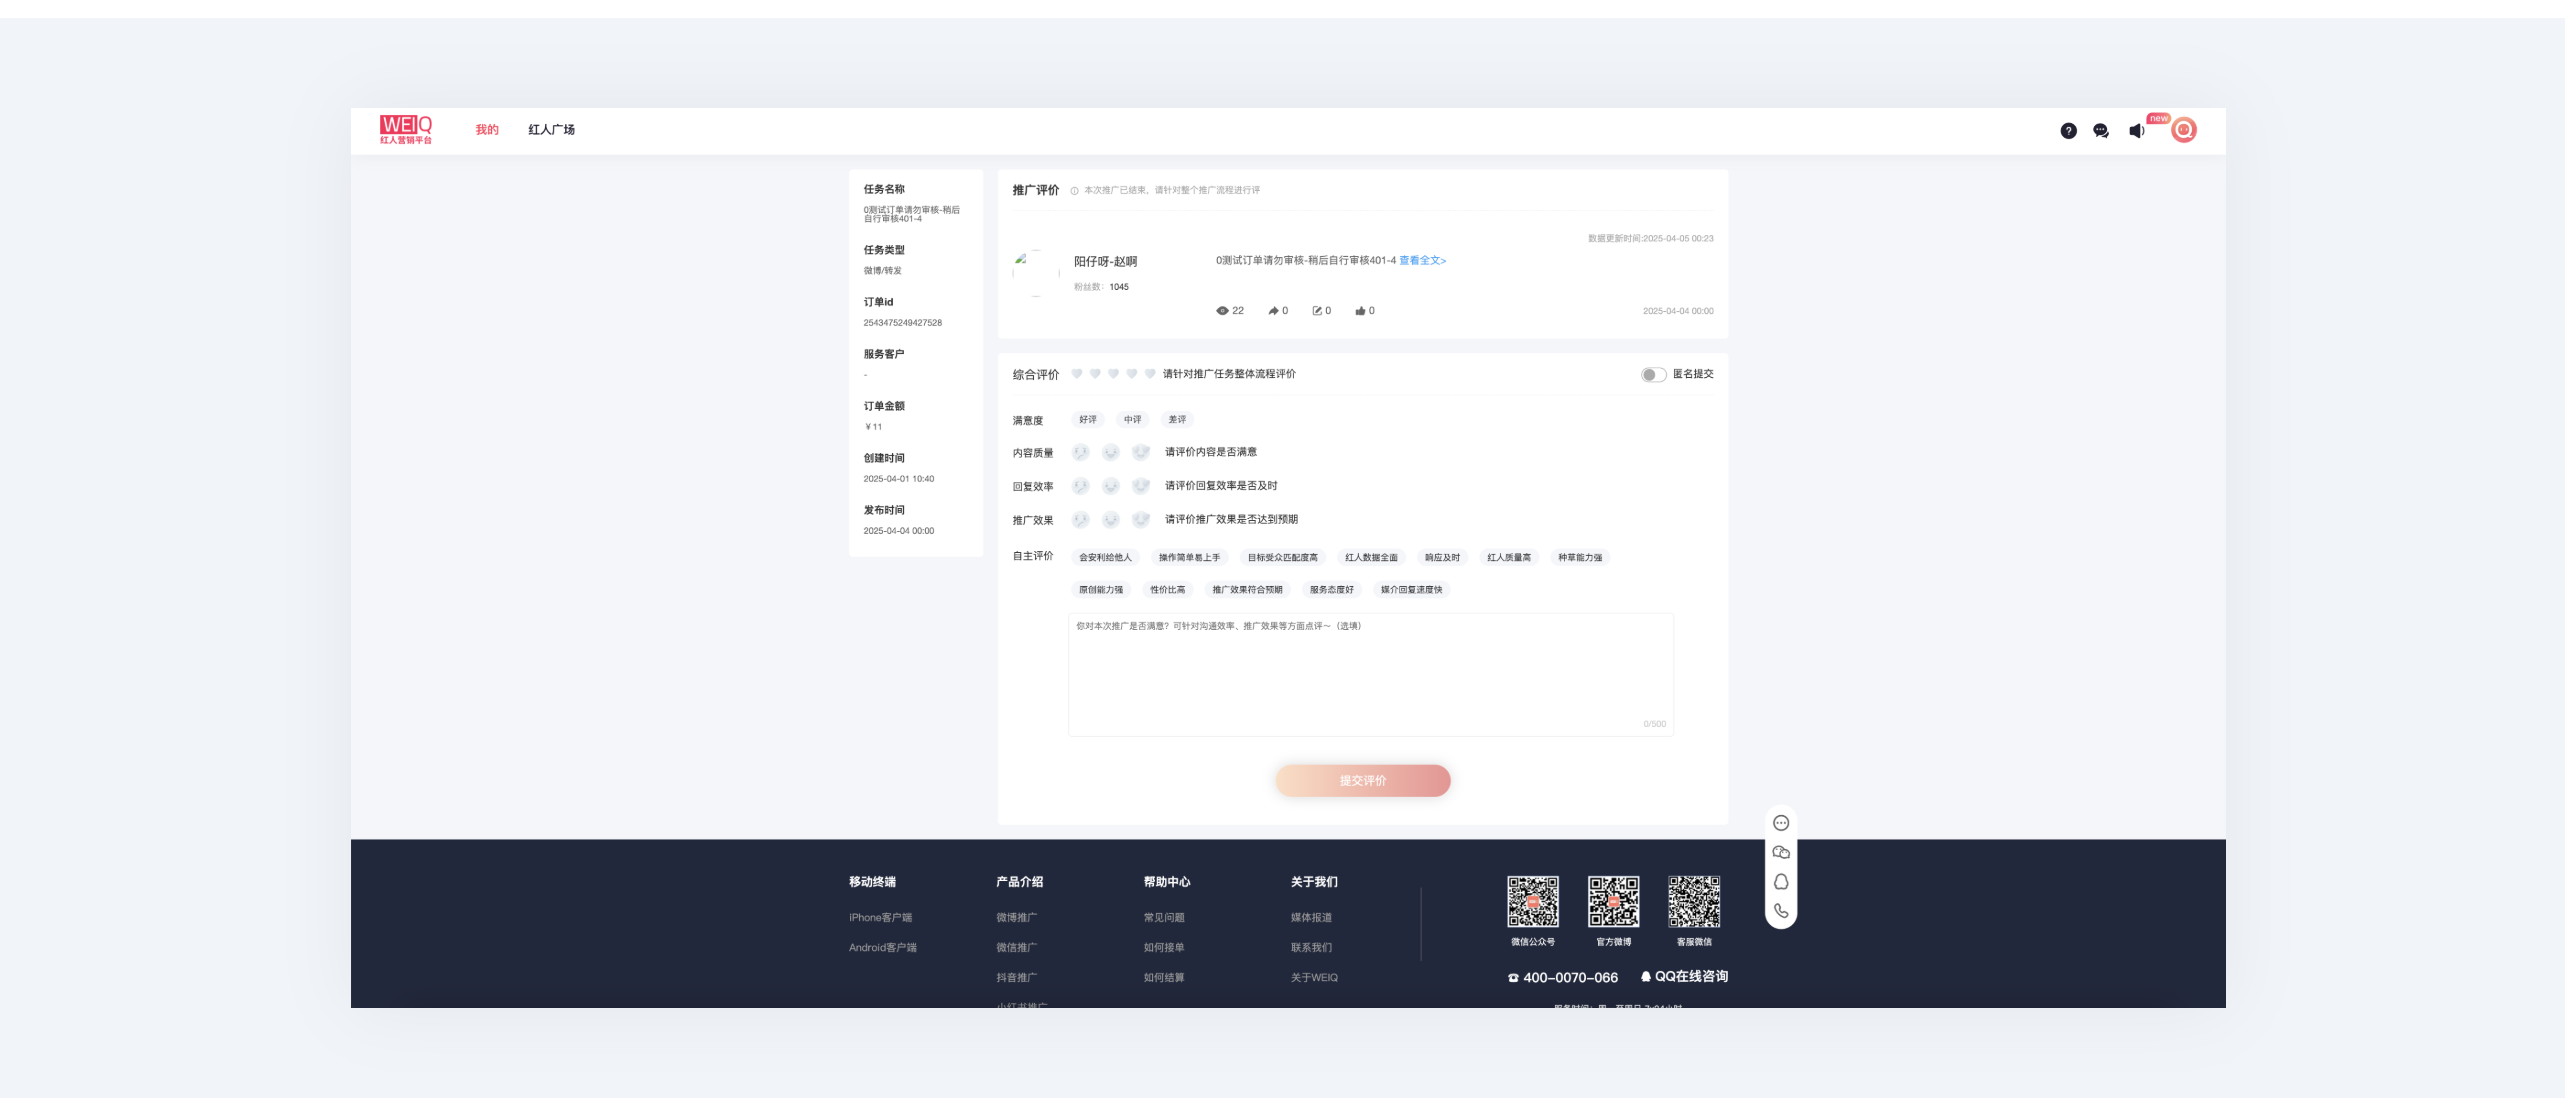Select the smiling face for 回复效率
The height and width of the screenshot is (1116, 2565).
pyautogui.click(x=1110, y=486)
